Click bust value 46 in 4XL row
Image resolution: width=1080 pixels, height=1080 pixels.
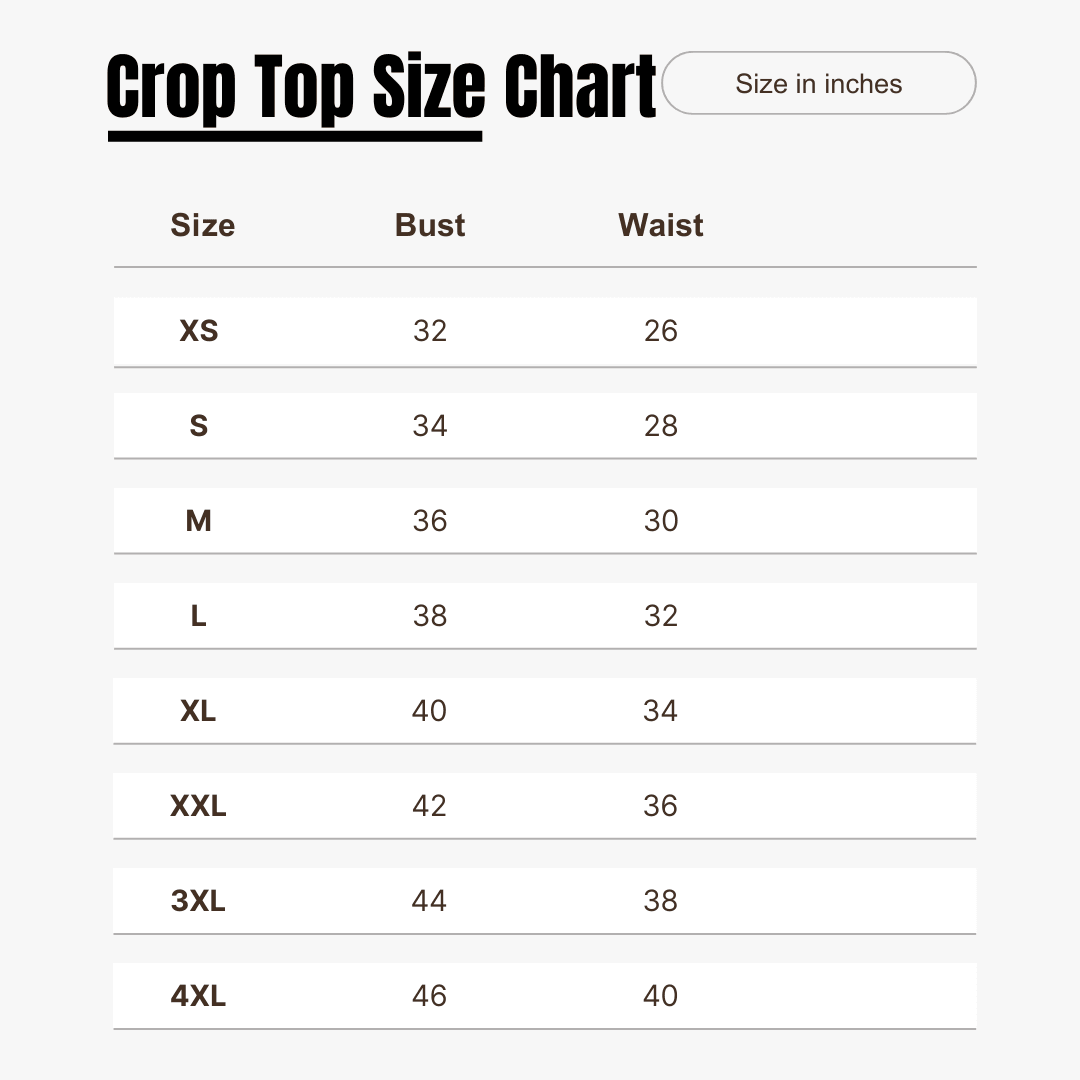pyautogui.click(x=430, y=996)
